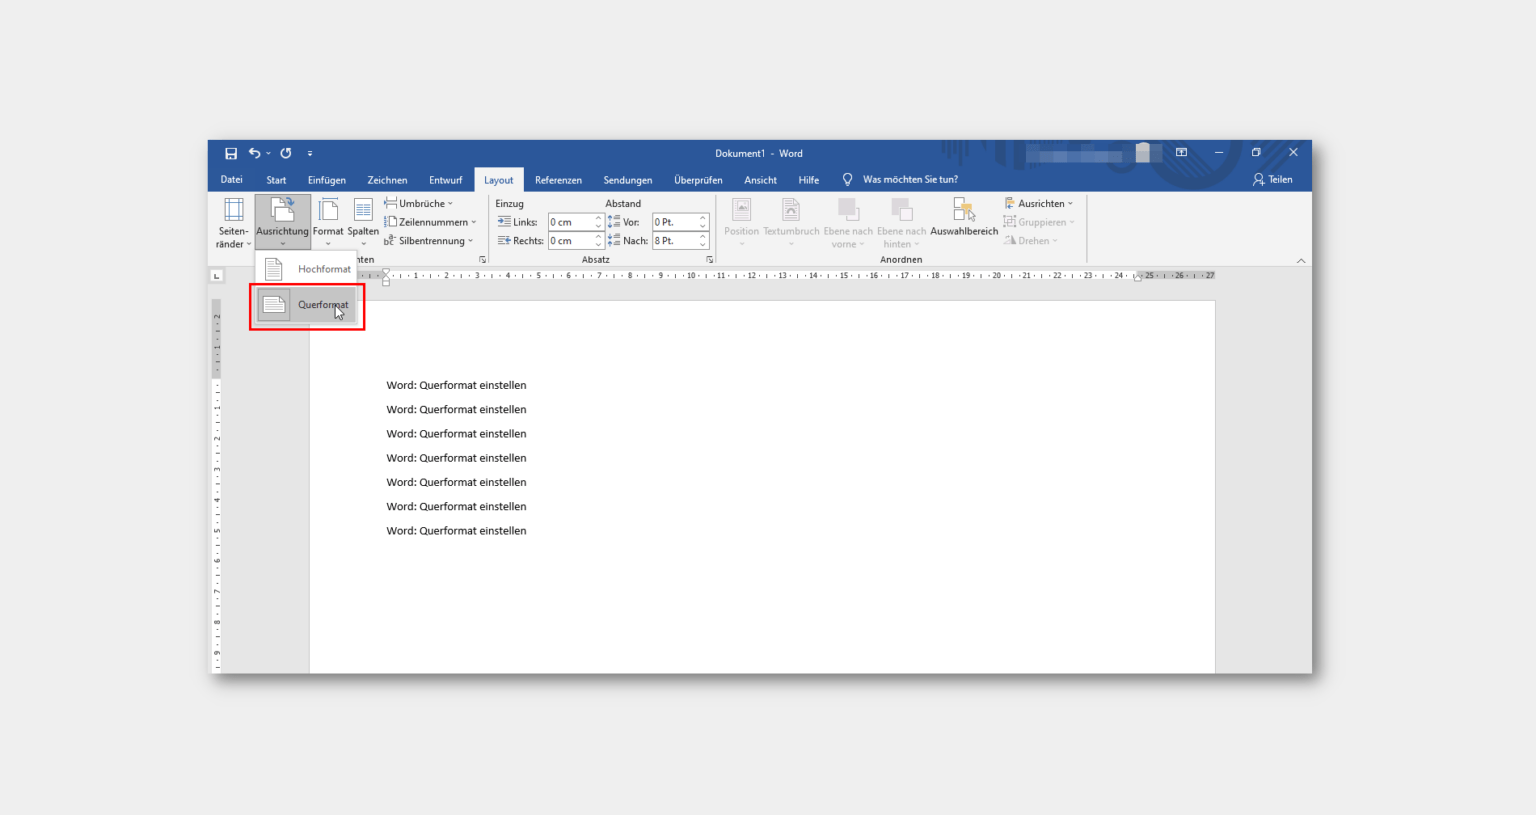Viewport: 1536px width, 815px height.
Task: Open the Referenzen ribbon tab
Action: (x=558, y=179)
